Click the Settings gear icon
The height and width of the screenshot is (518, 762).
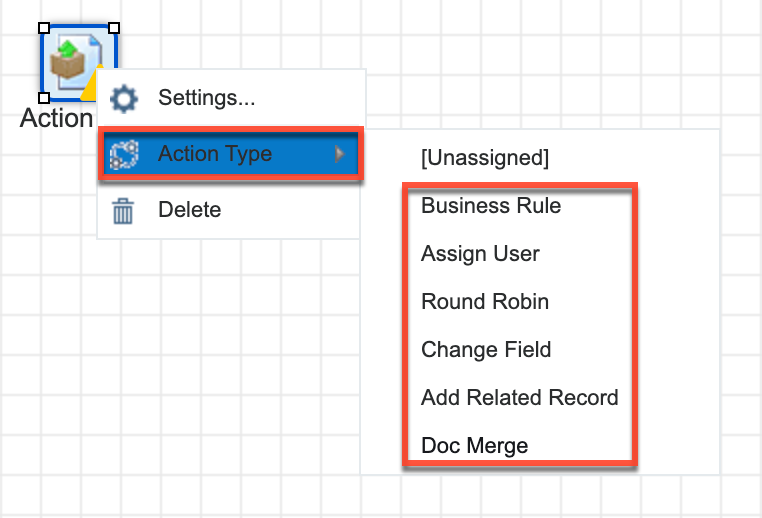click(x=124, y=98)
